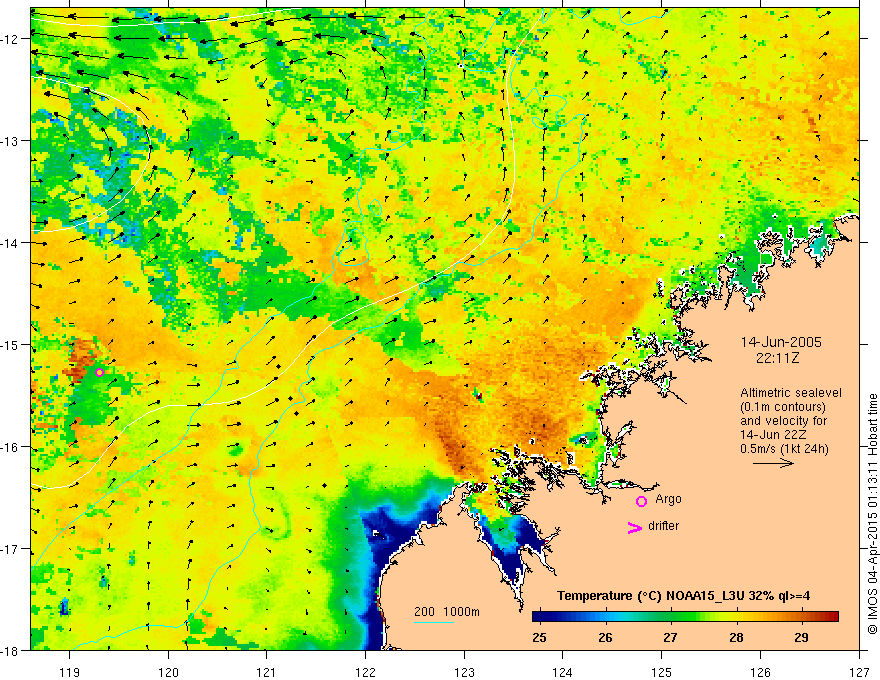This screenshot has height=680, width=880.
Task: Click the IMOS copyright timestamp text
Action: (872, 514)
